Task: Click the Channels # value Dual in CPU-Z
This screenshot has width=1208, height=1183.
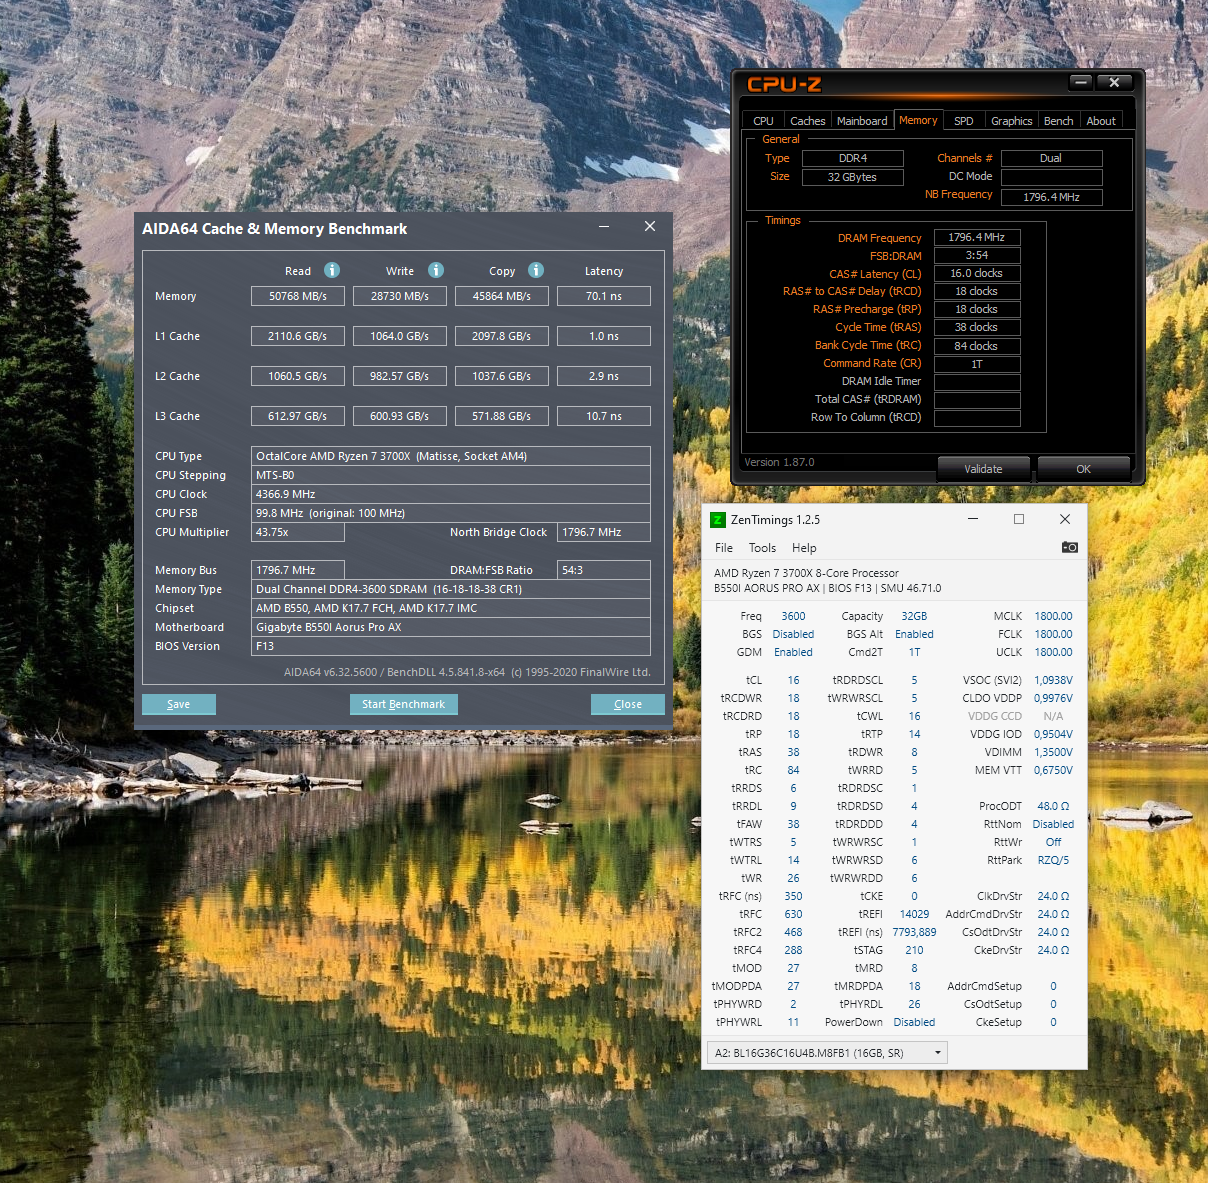Action: point(1052,158)
